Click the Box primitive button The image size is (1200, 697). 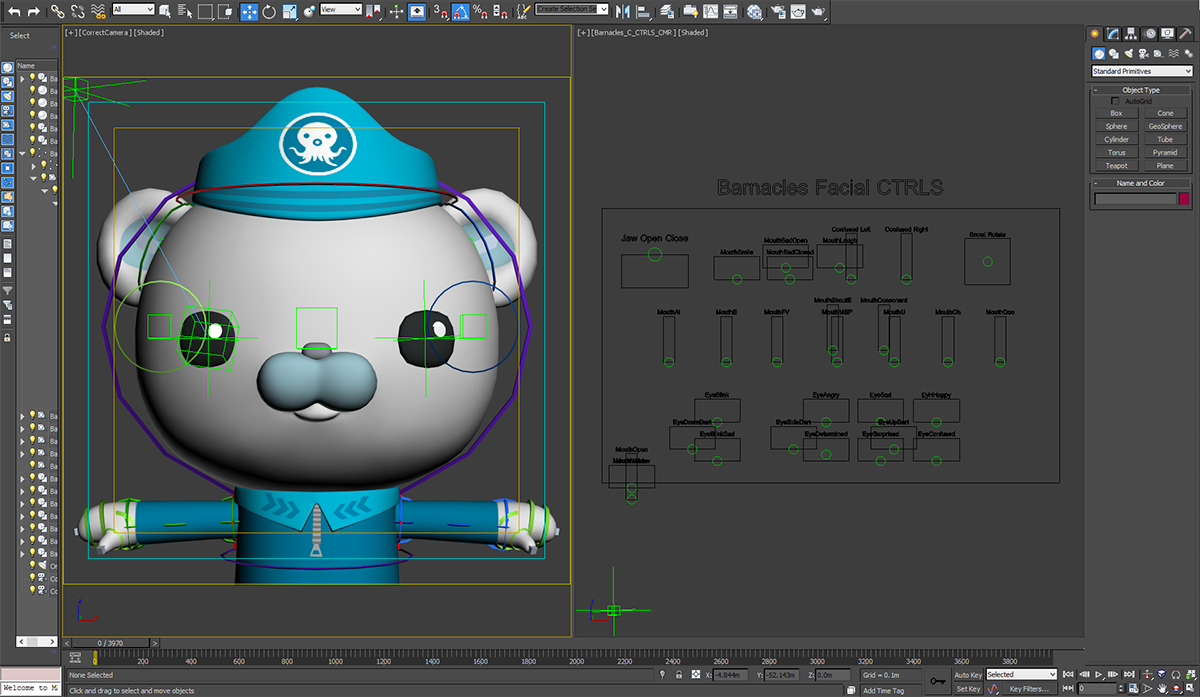(x=1116, y=114)
